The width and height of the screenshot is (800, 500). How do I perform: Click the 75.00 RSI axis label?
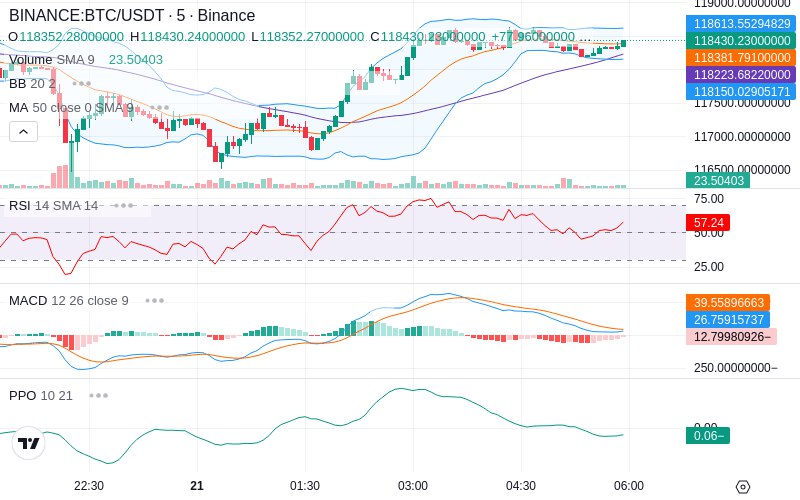(709, 199)
